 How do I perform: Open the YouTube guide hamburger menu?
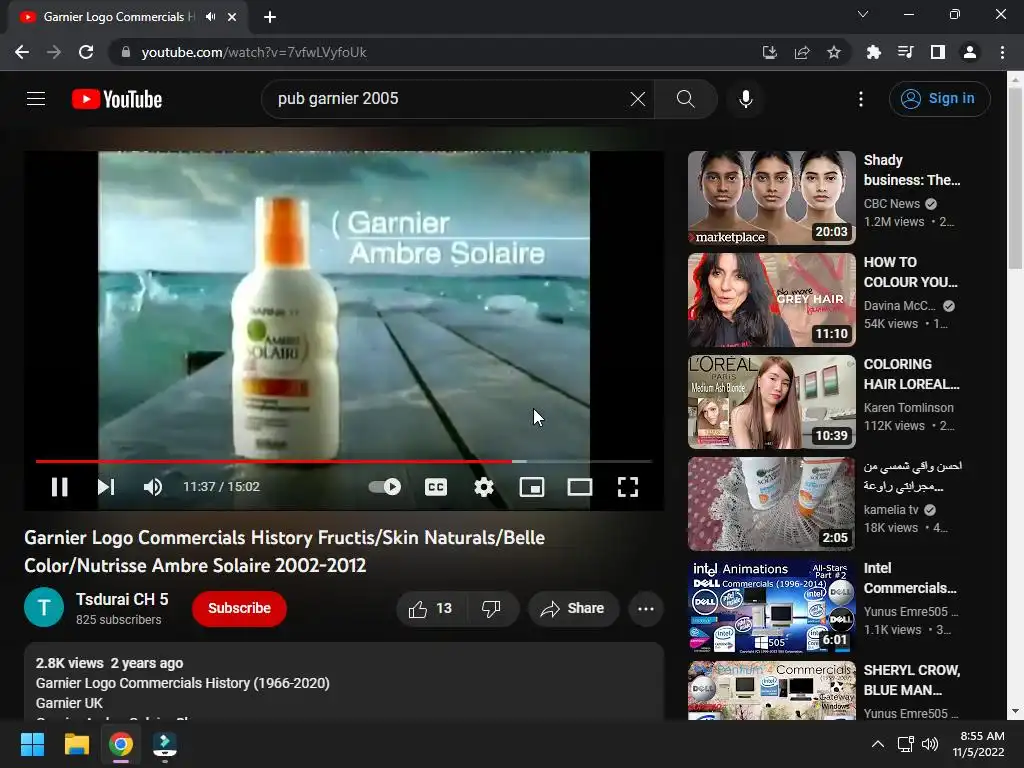pyautogui.click(x=36, y=99)
